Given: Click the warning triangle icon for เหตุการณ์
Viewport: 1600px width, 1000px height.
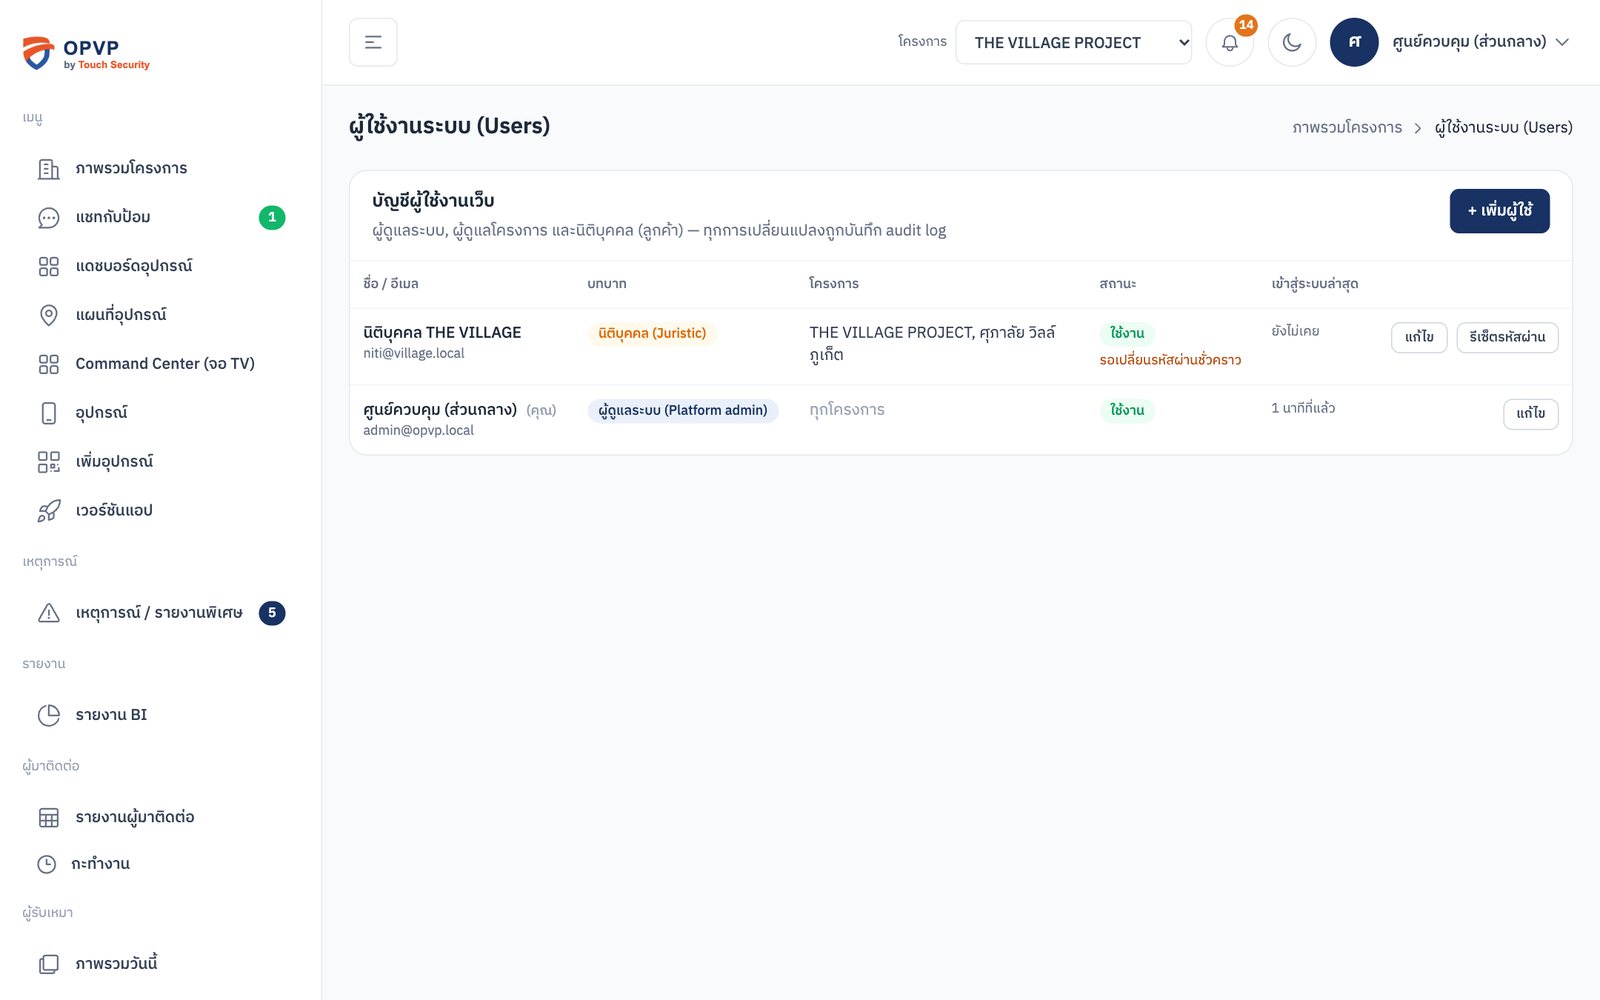Looking at the screenshot, I should coord(48,614).
